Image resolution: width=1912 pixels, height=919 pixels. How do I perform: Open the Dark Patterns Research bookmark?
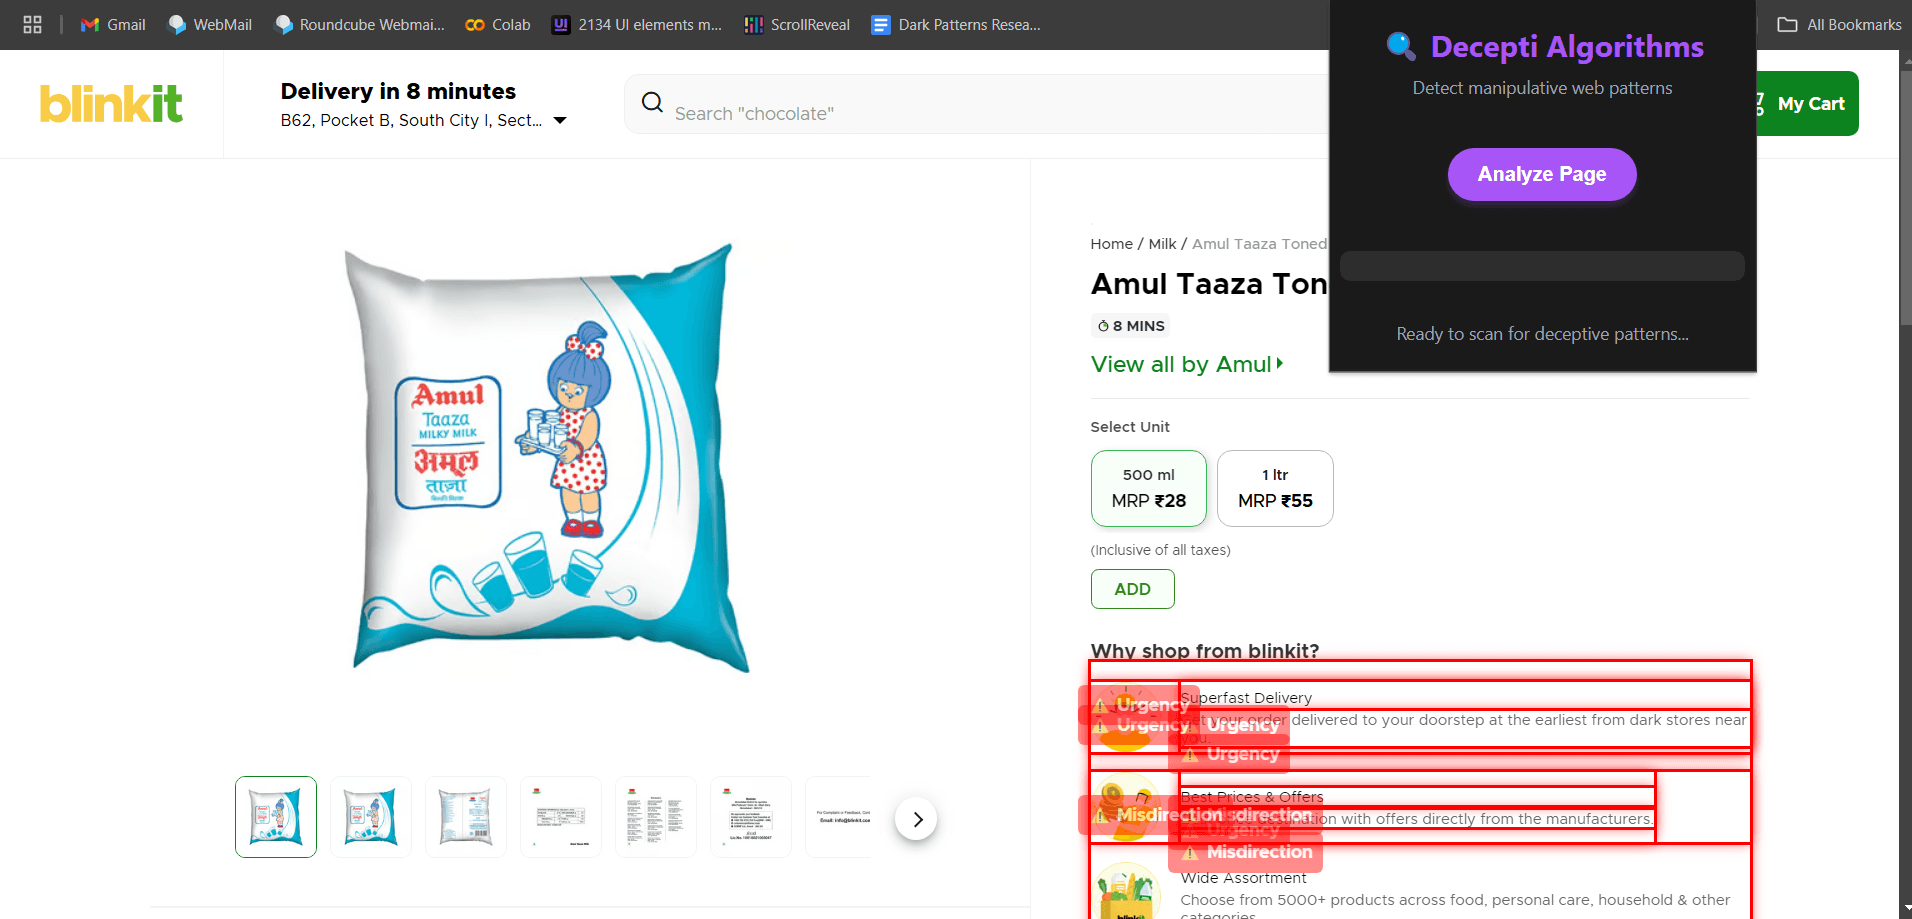pos(956,25)
